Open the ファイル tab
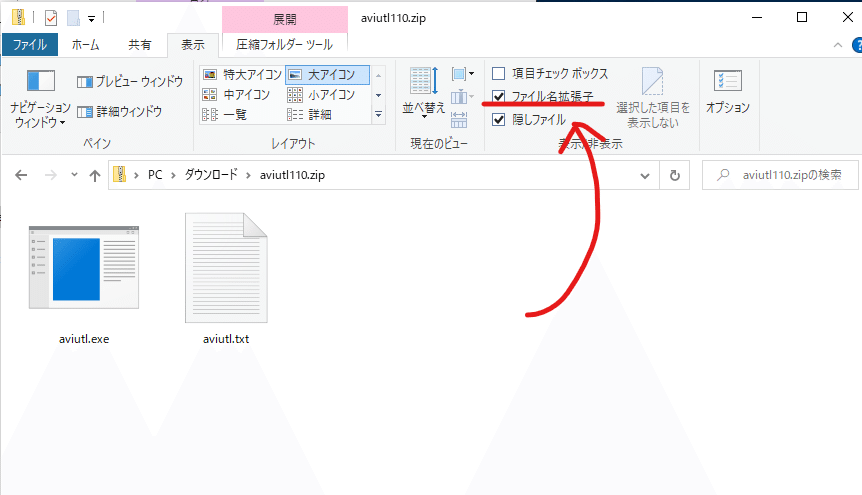 (30, 45)
